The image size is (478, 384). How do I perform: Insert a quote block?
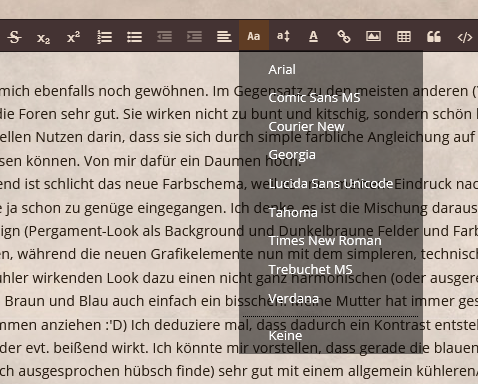pos(434,37)
